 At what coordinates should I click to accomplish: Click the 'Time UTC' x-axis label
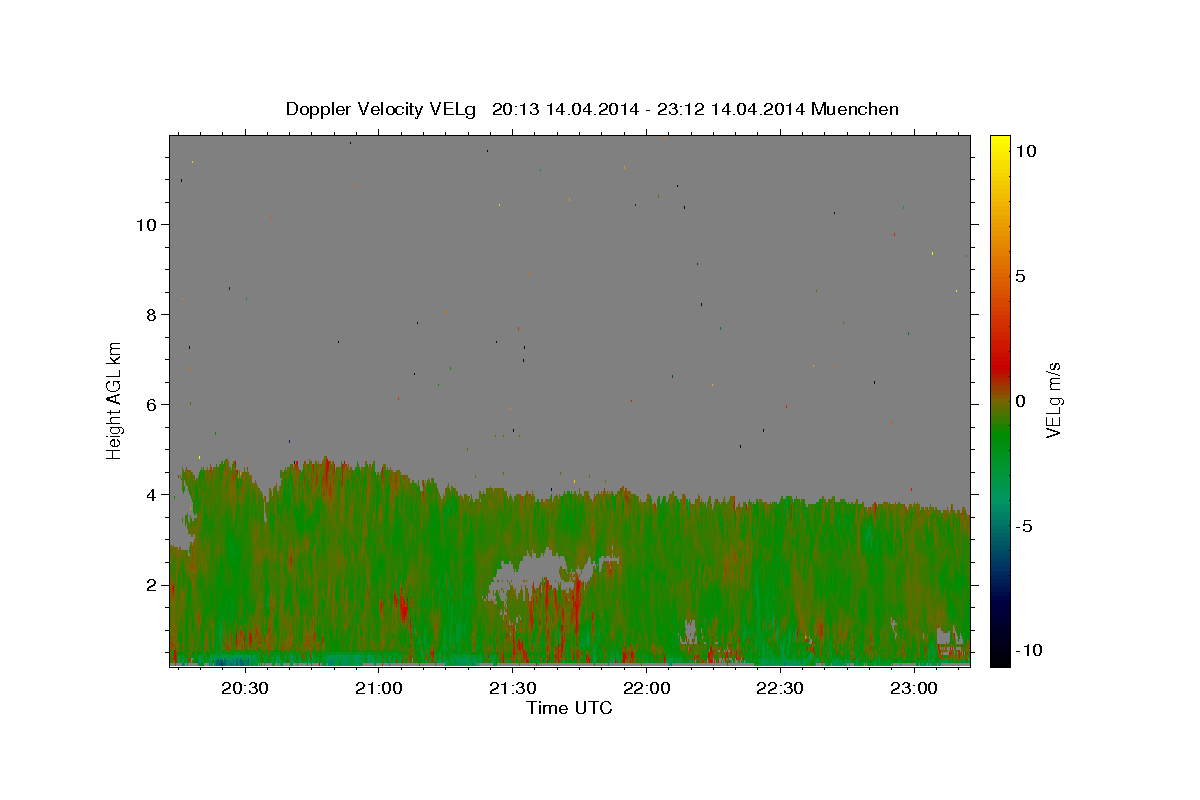[569, 708]
